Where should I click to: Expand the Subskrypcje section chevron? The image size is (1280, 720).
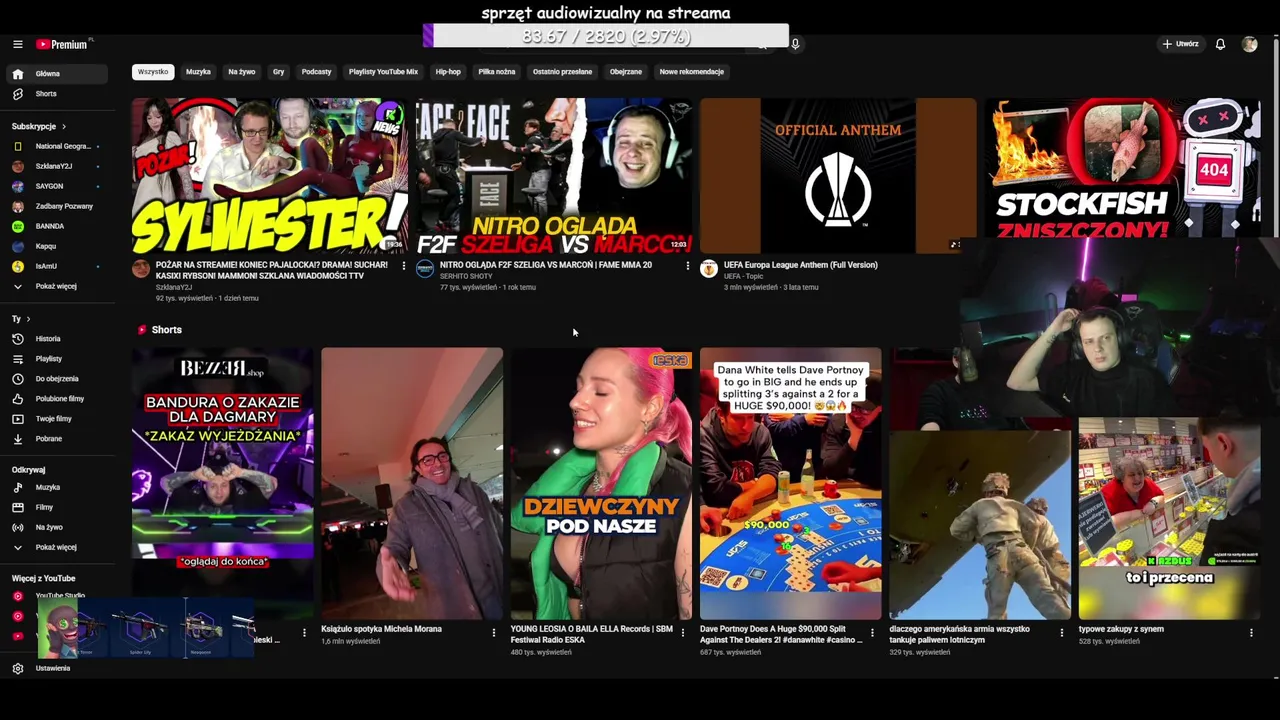[x=64, y=127]
